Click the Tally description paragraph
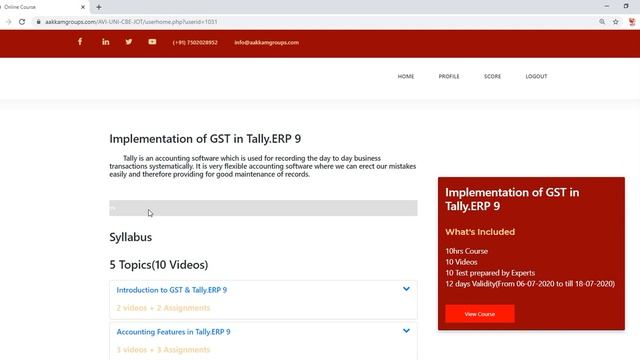The height and width of the screenshot is (360, 640). (262, 166)
